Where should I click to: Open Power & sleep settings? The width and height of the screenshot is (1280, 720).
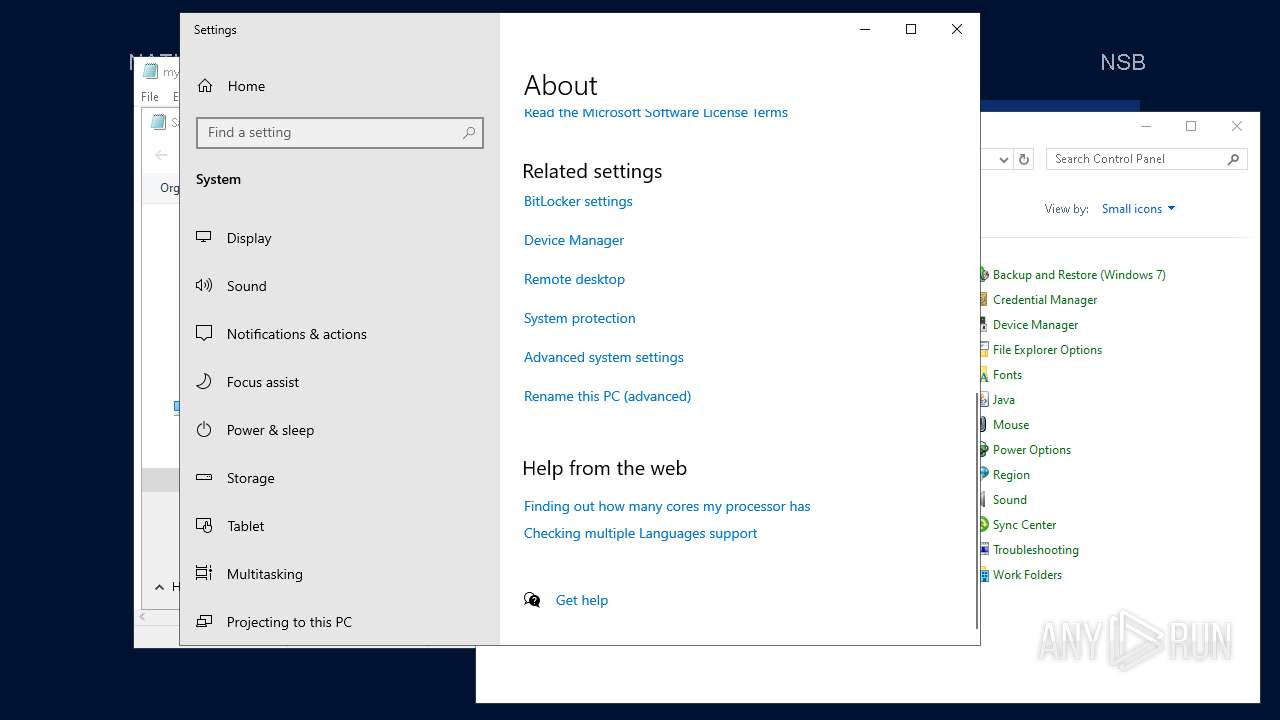pos(339,430)
